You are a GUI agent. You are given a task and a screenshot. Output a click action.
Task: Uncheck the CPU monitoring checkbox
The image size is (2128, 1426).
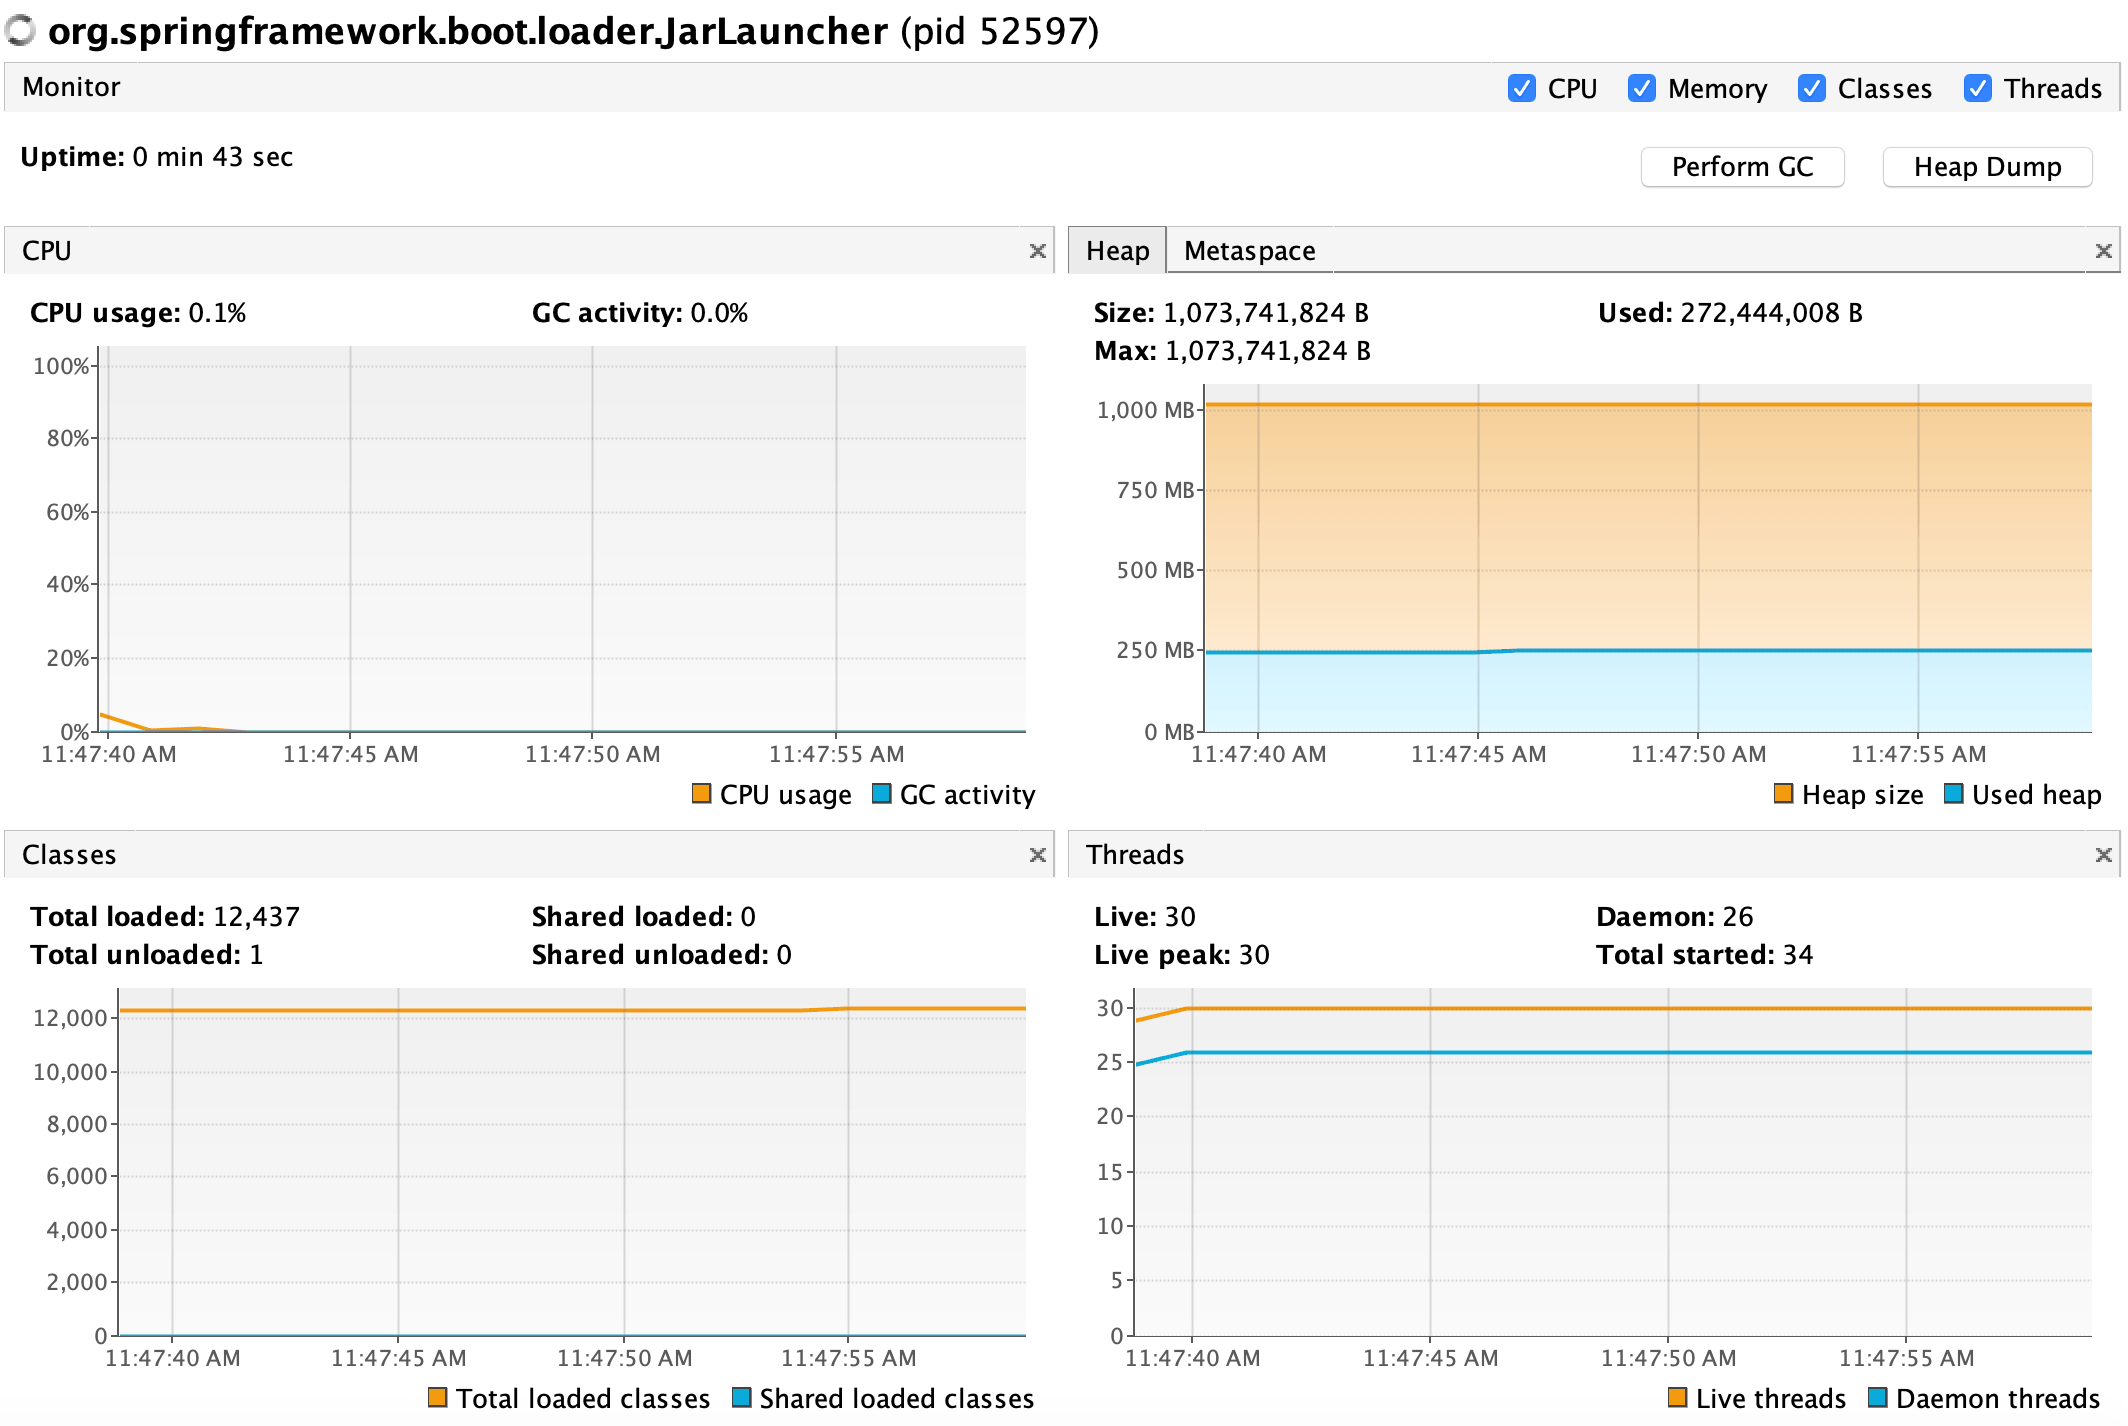pyautogui.click(x=1521, y=88)
